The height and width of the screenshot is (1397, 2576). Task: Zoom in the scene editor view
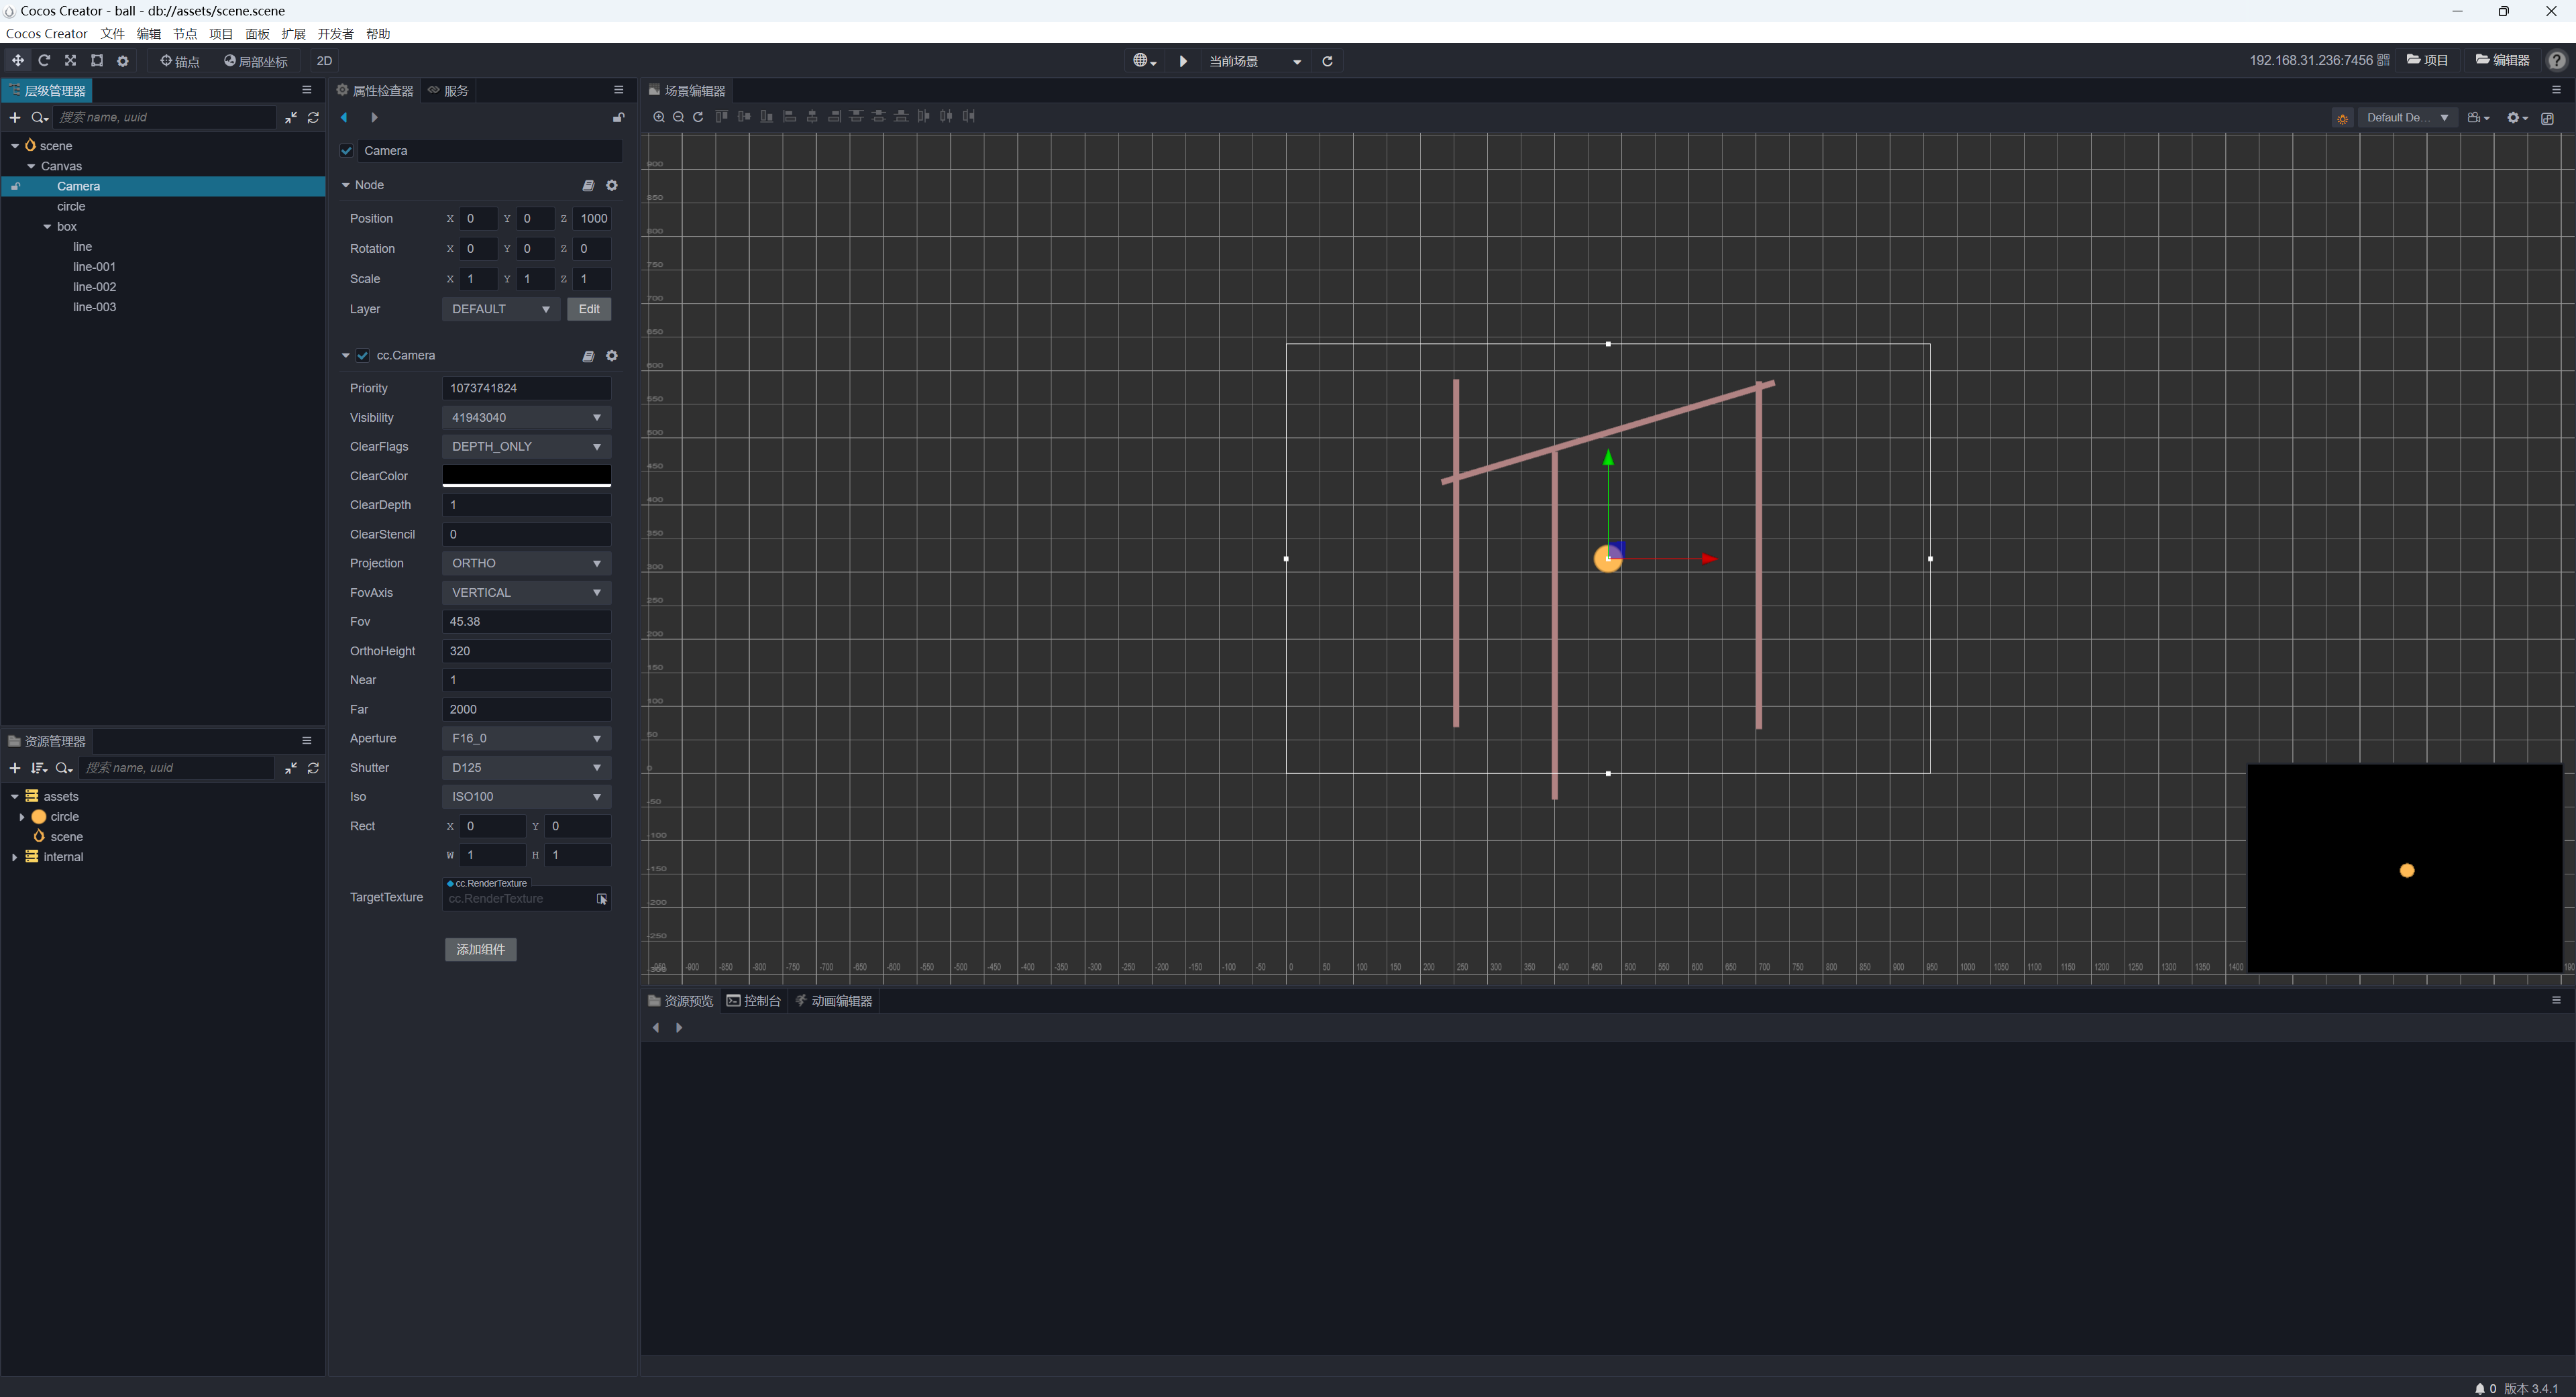click(658, 117)
